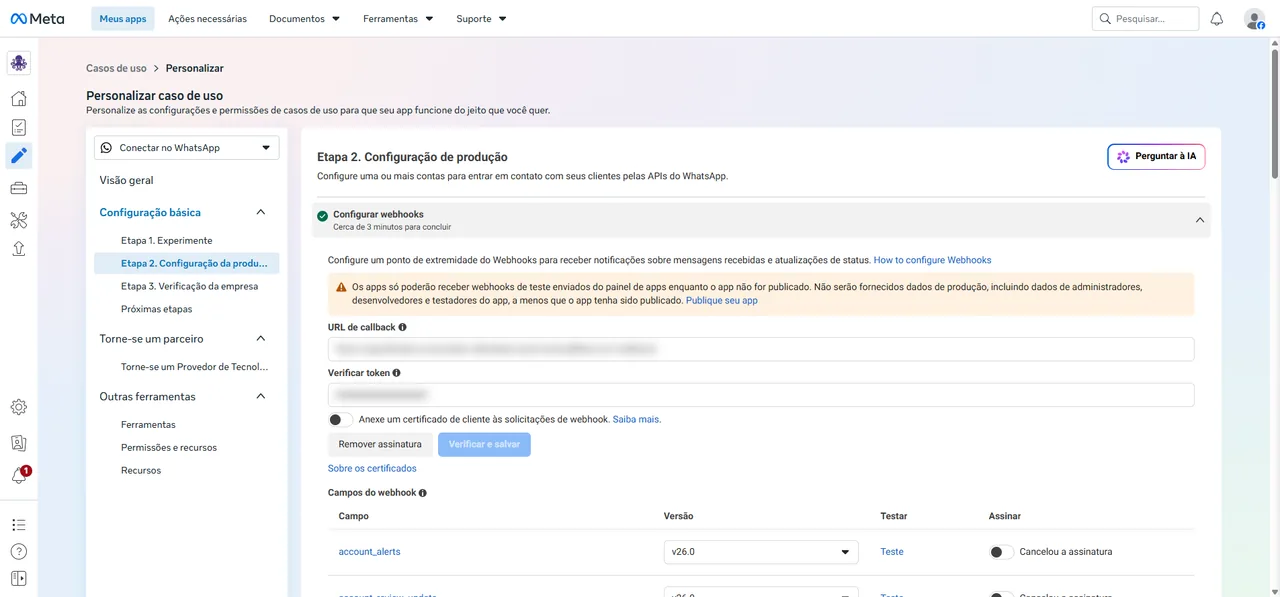Open Torne-se um Provedor de Tecnologia item
Screen dimensions: 1280x597
click(x=194, y=367)
